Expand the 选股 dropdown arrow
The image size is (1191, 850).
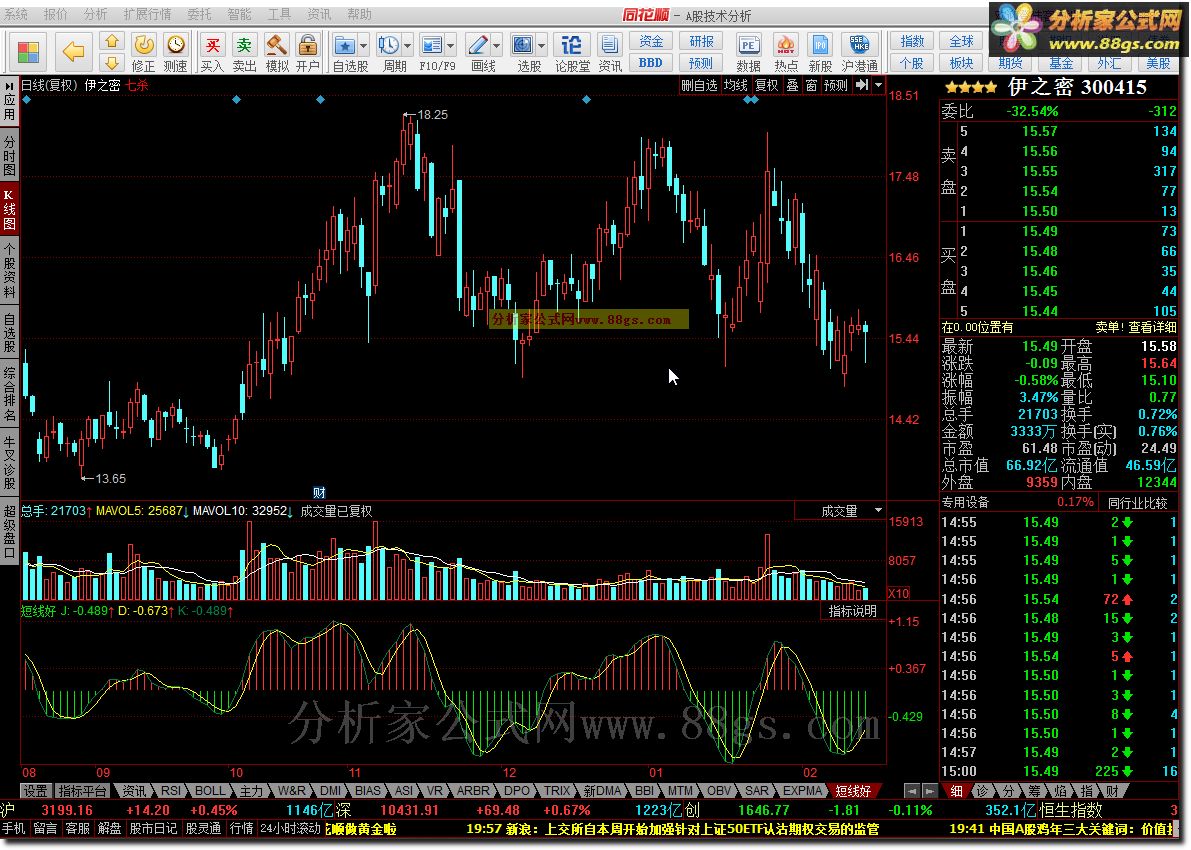(x=542, y=45)
